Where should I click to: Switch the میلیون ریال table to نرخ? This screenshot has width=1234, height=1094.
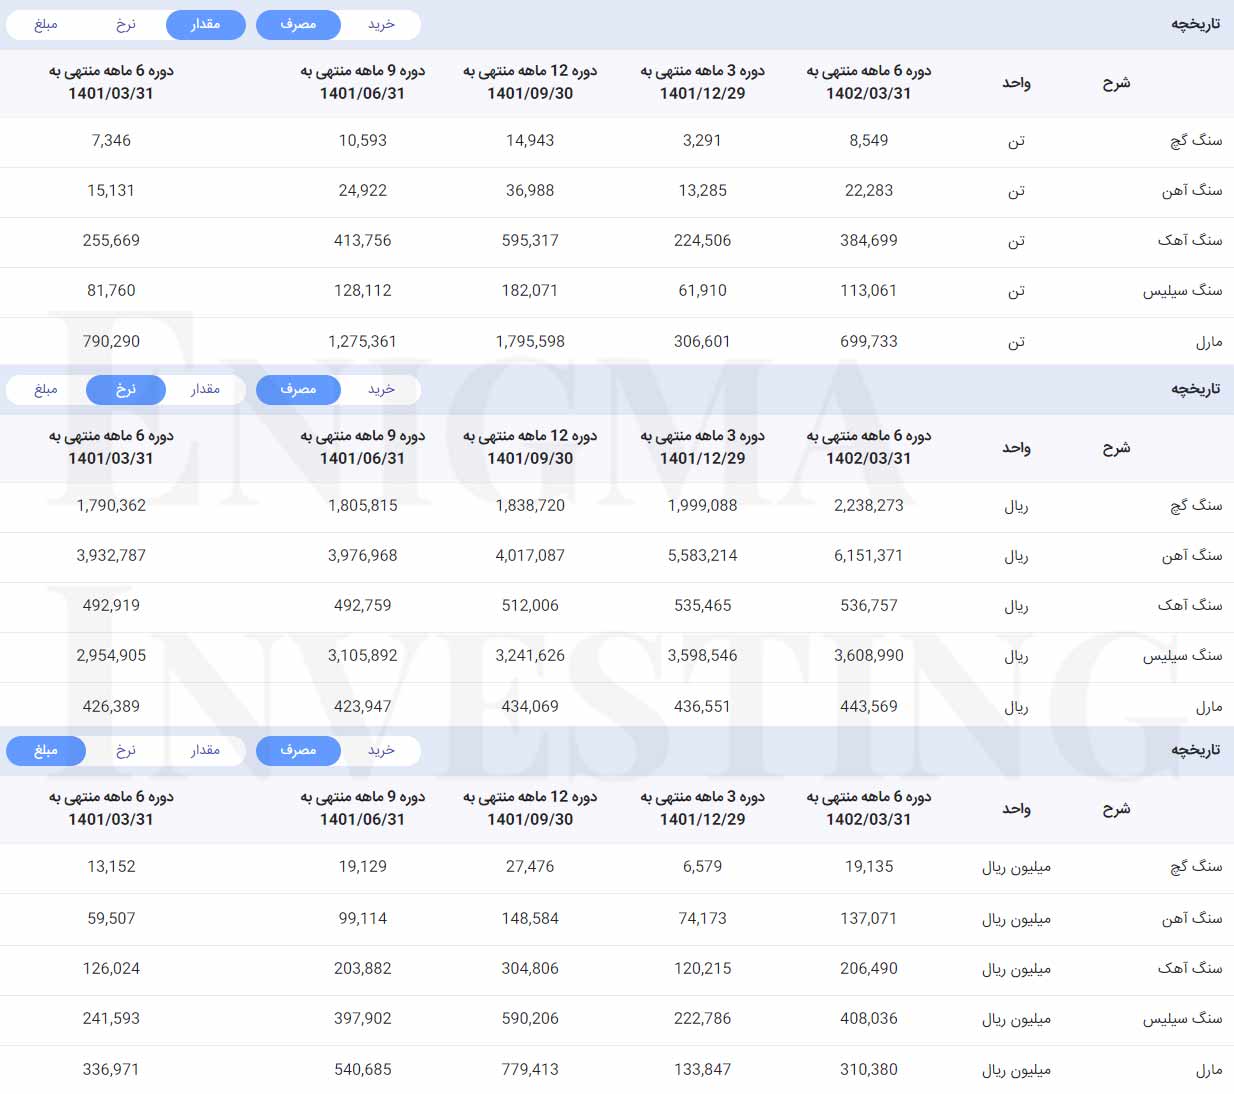click(x=126, y=751)
